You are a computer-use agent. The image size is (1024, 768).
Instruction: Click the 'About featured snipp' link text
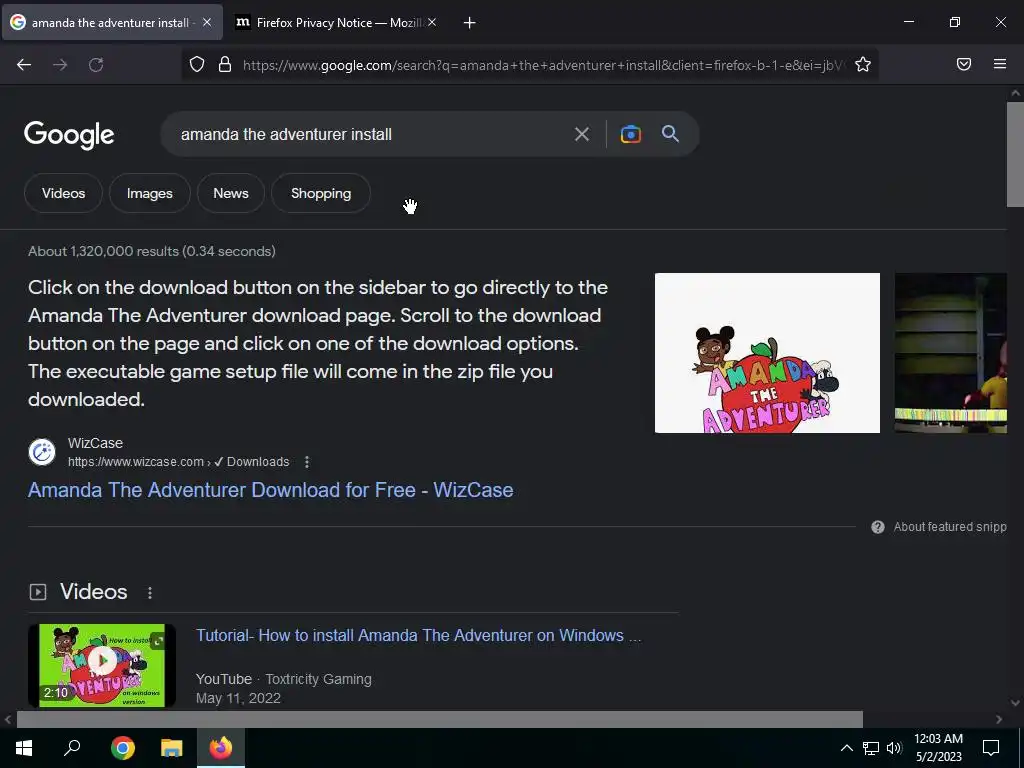click(x=950, y=527)
